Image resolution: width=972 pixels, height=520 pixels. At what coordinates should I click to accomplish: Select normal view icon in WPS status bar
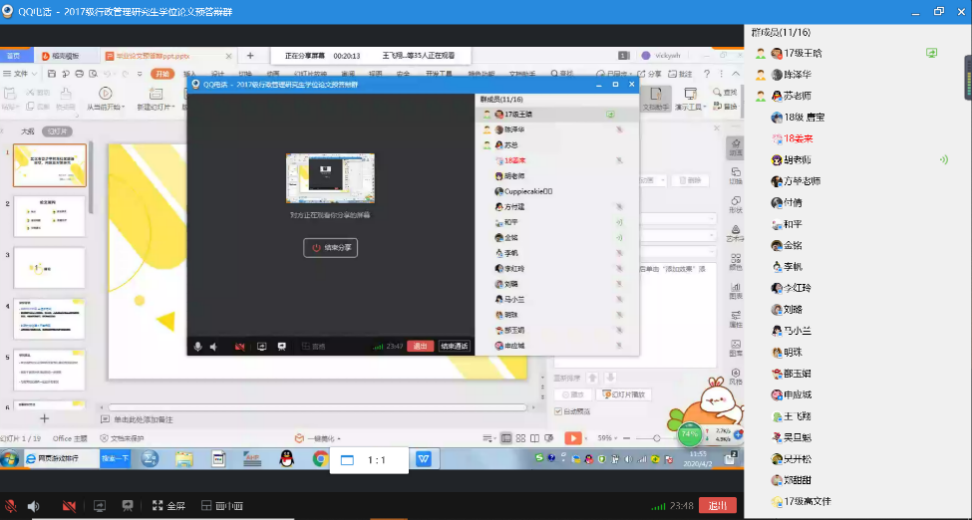(506, 438)
